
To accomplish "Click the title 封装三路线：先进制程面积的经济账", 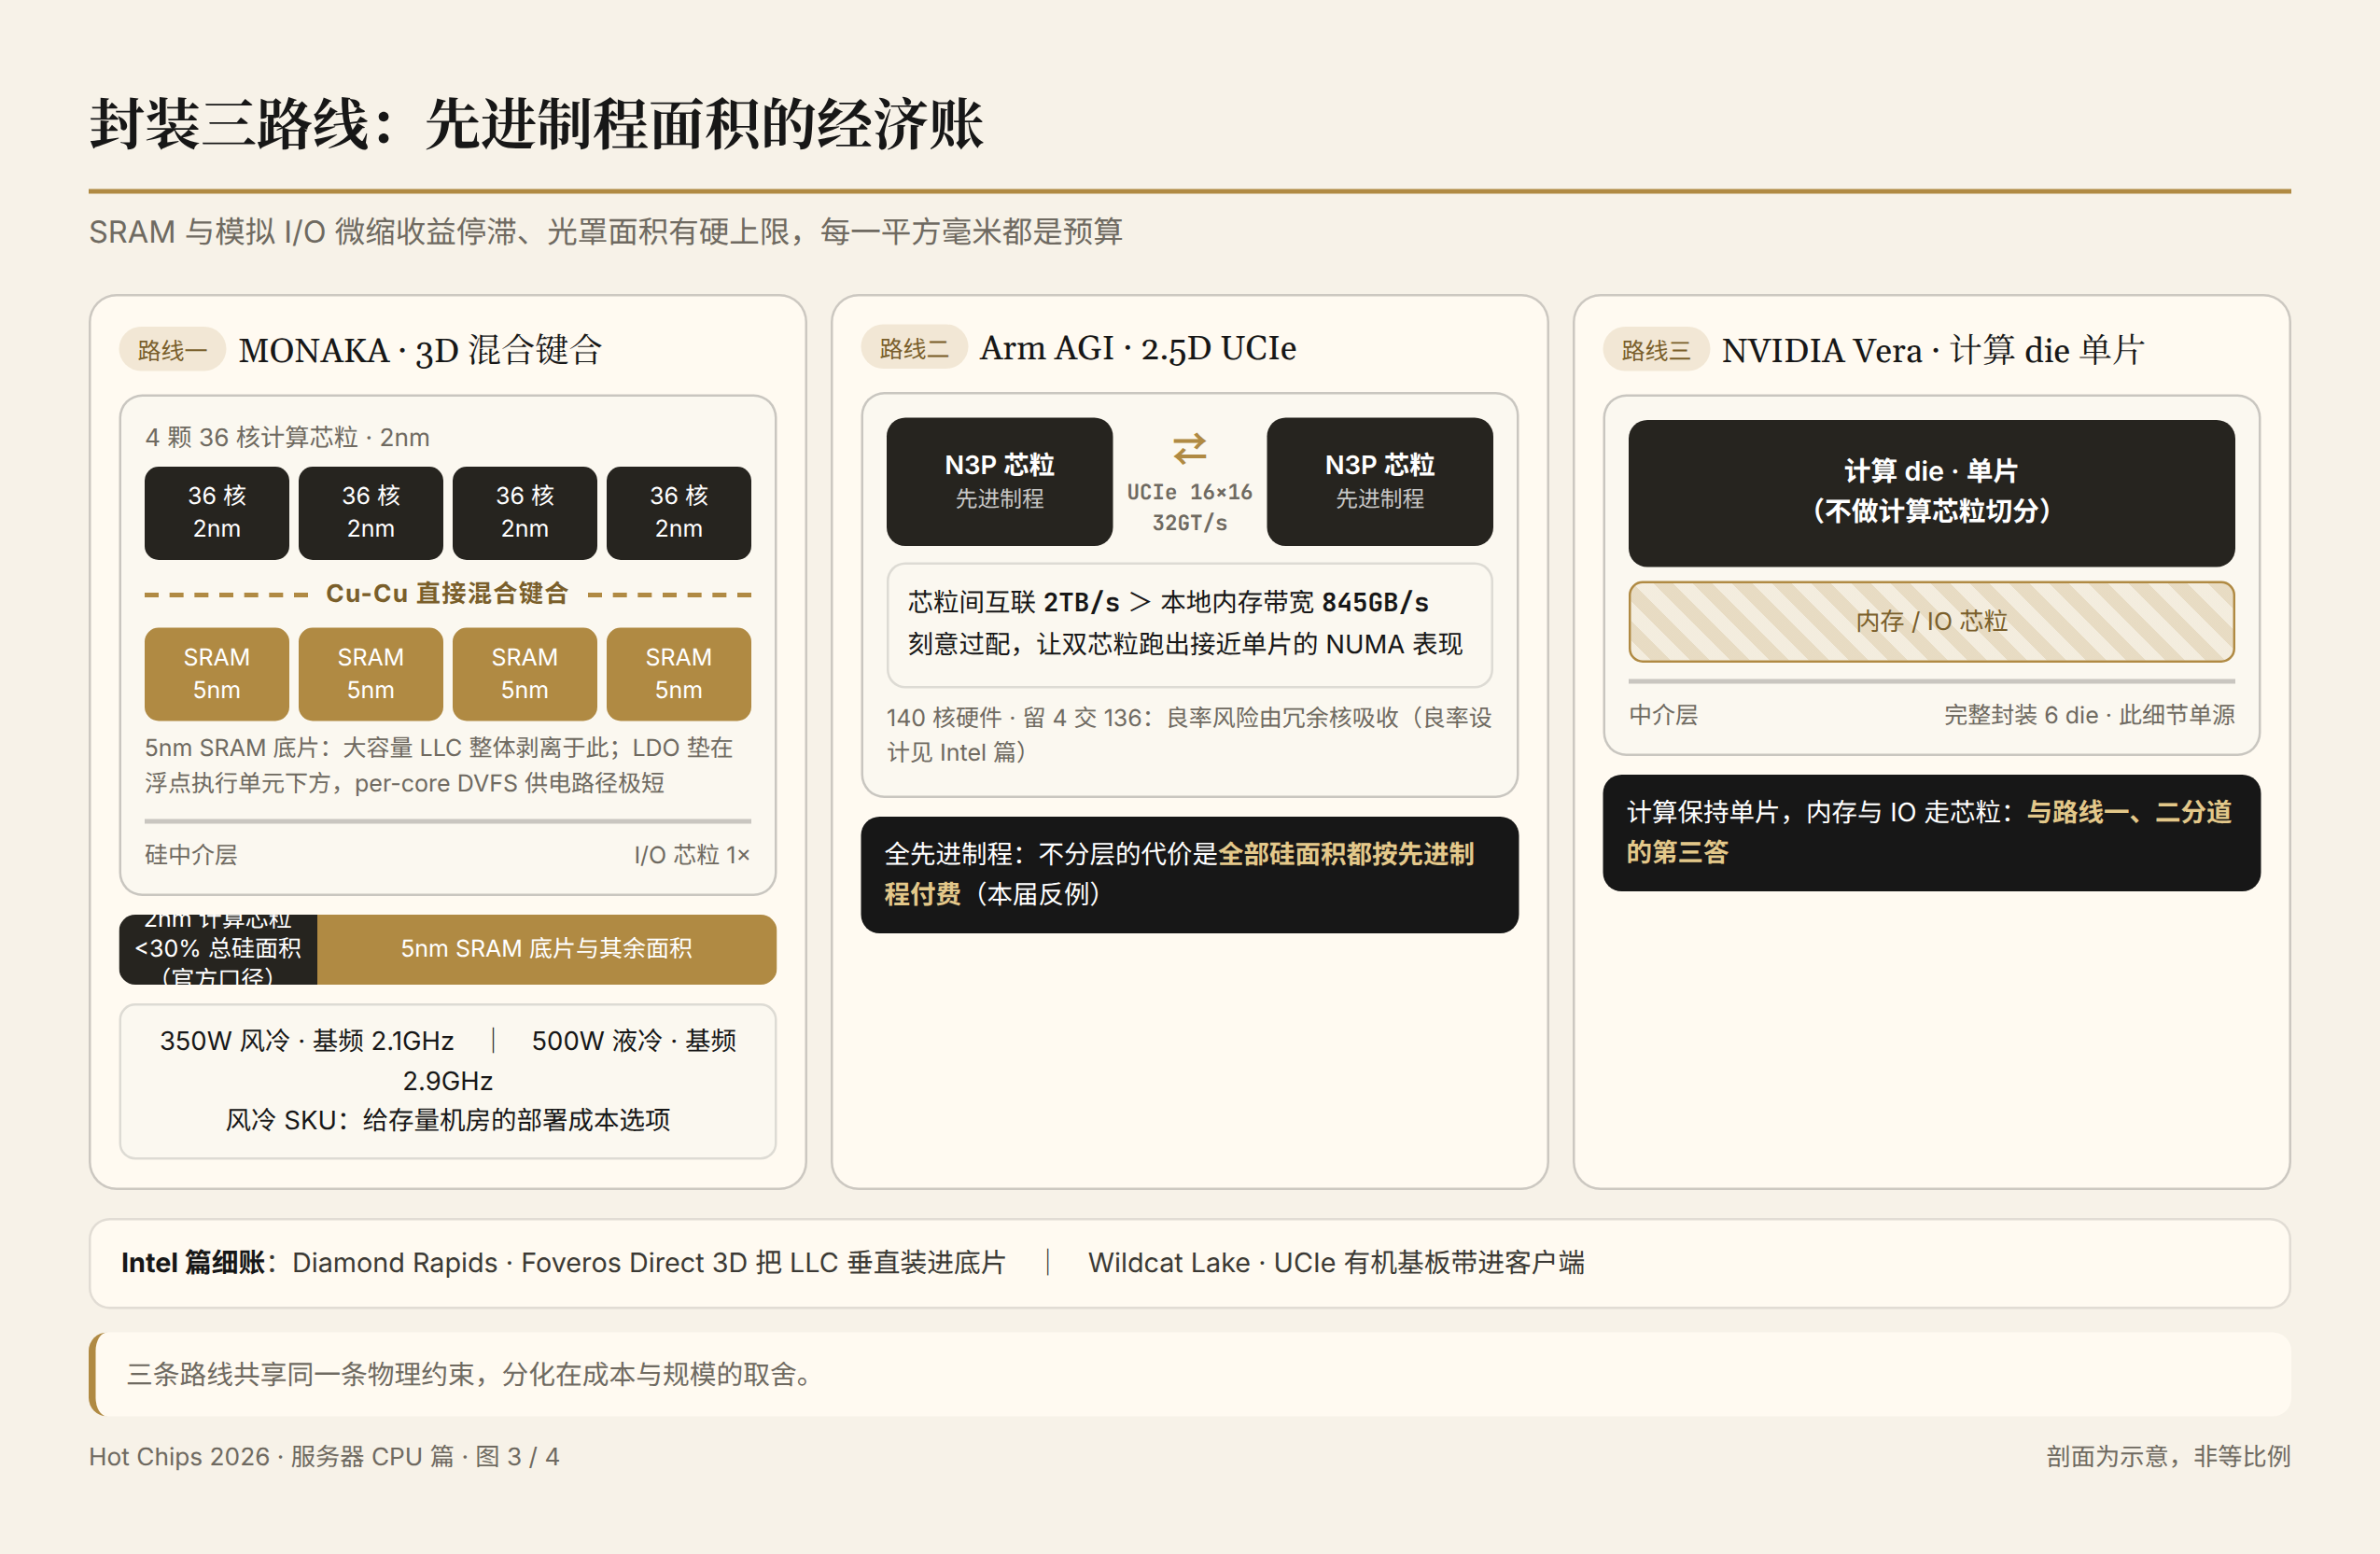I will pos(536,124).
